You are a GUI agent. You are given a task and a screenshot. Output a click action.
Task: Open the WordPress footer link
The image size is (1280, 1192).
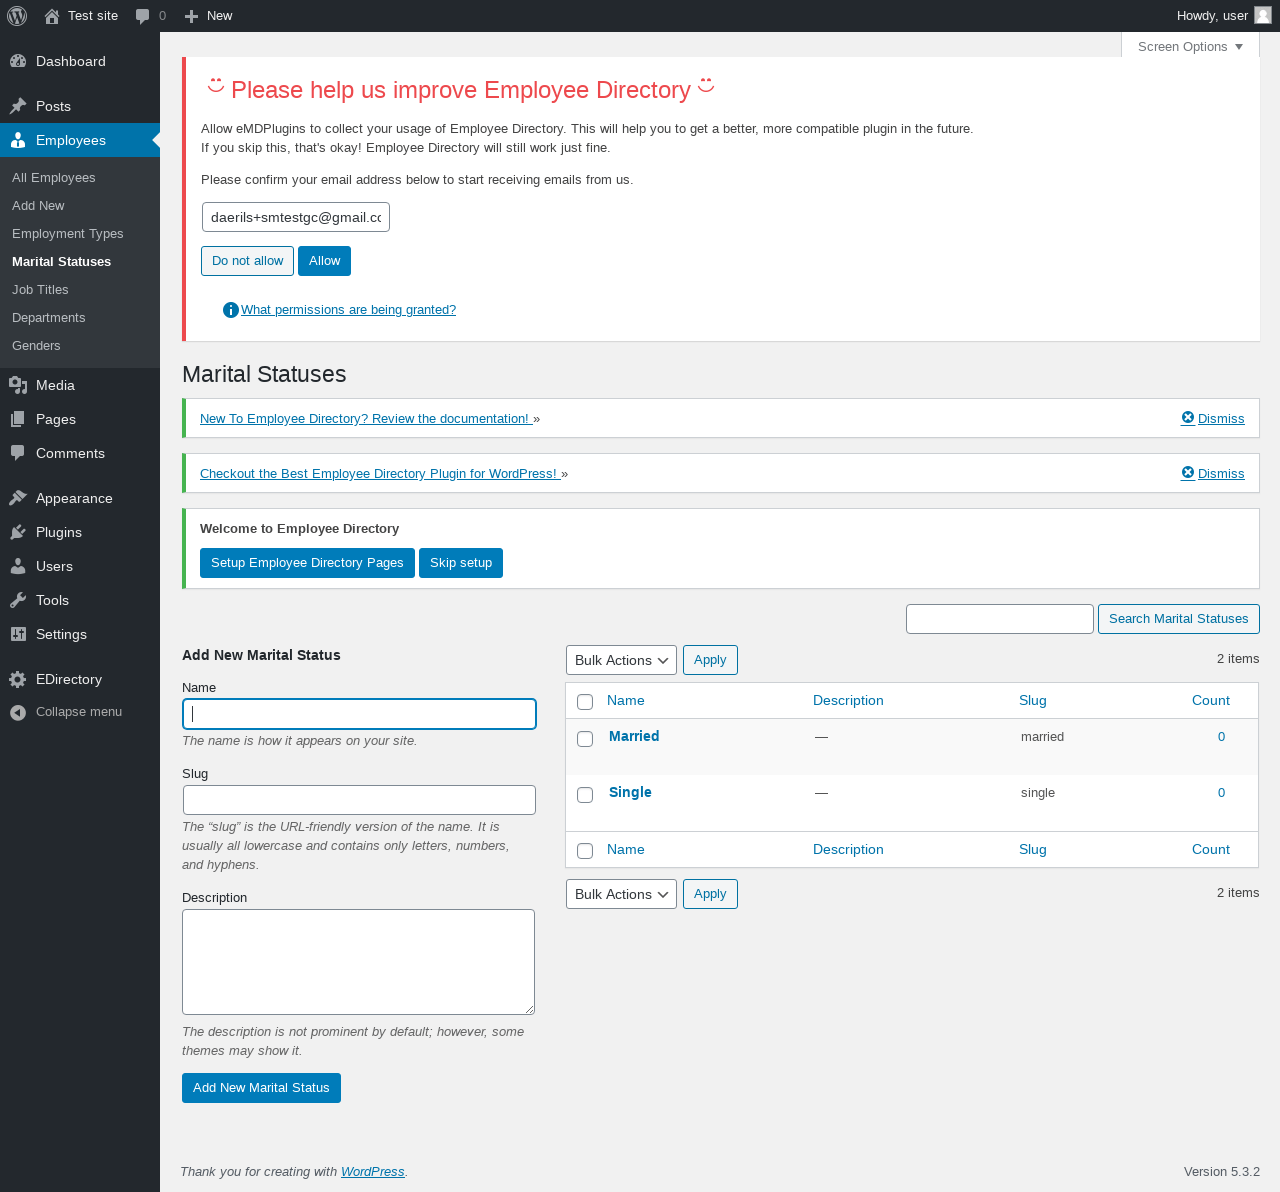coord(373,1172)
